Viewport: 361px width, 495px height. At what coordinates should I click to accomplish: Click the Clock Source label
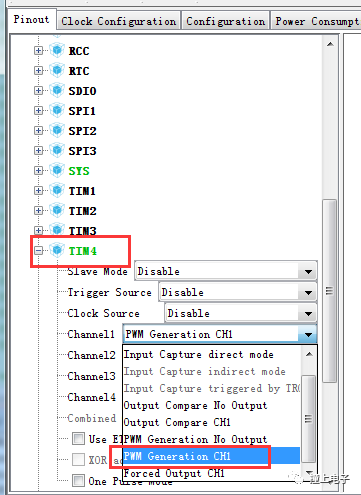[103, 313]
